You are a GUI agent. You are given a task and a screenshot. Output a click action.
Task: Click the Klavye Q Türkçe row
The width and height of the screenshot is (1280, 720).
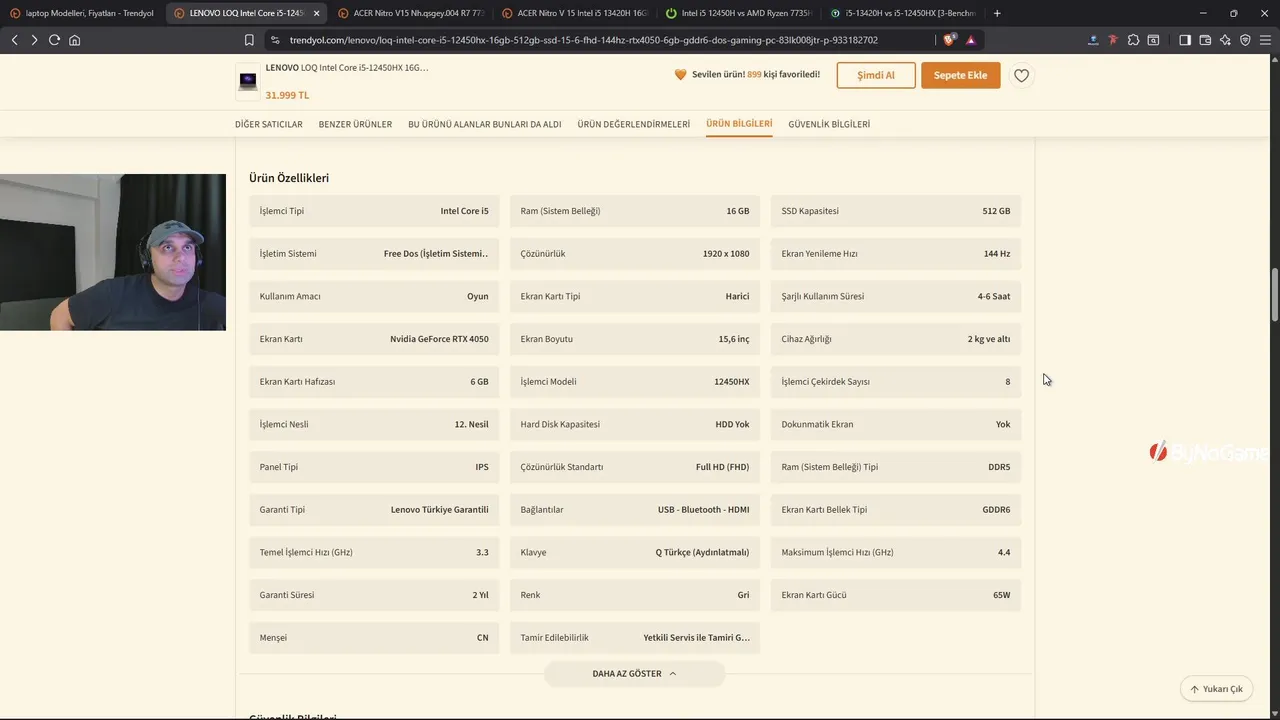pos(635,552)
